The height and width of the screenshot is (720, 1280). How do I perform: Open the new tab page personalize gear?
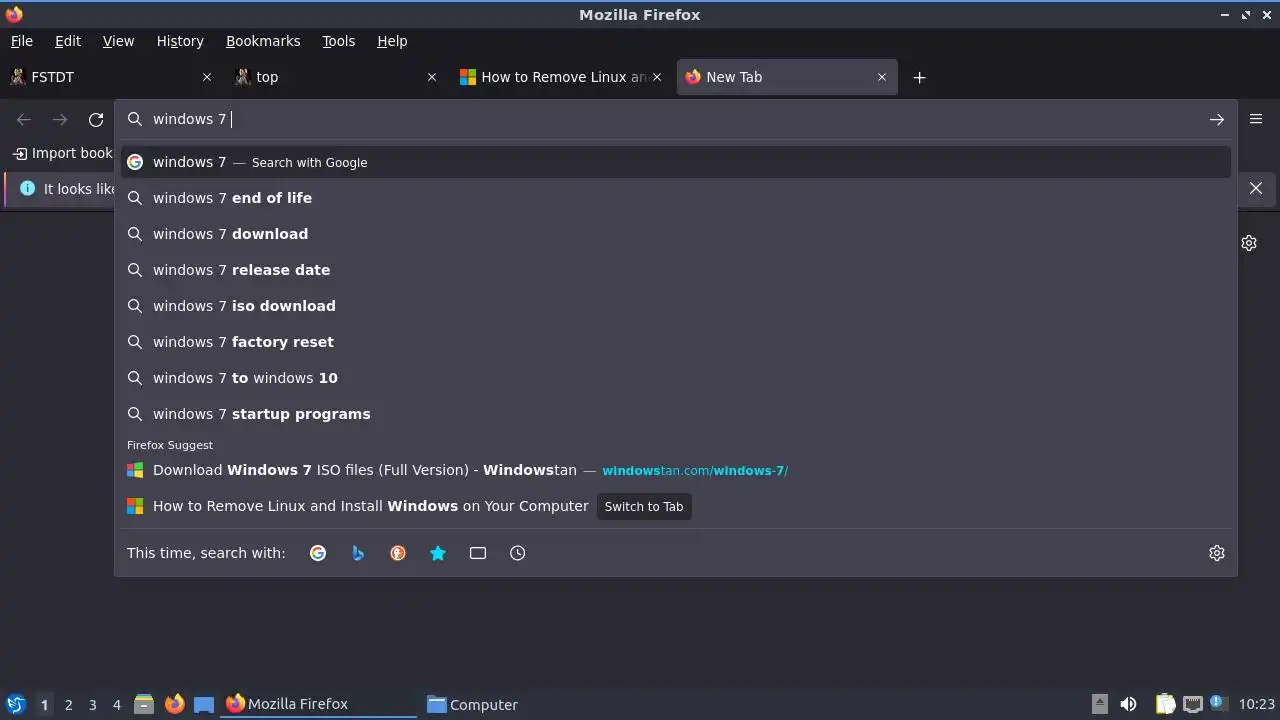pyautogui.click(x=1249, y=243)
